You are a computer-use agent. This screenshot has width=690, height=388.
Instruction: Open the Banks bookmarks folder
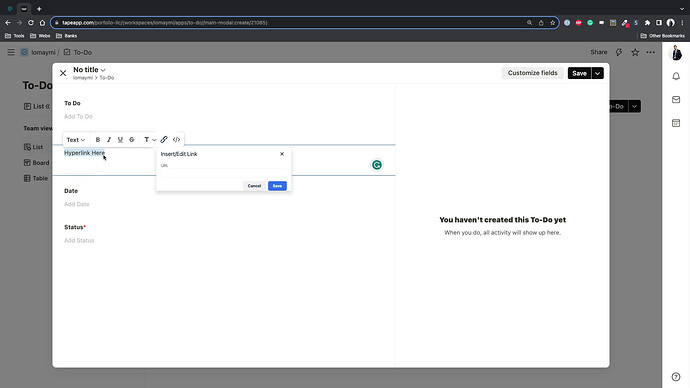coord(66,36)
